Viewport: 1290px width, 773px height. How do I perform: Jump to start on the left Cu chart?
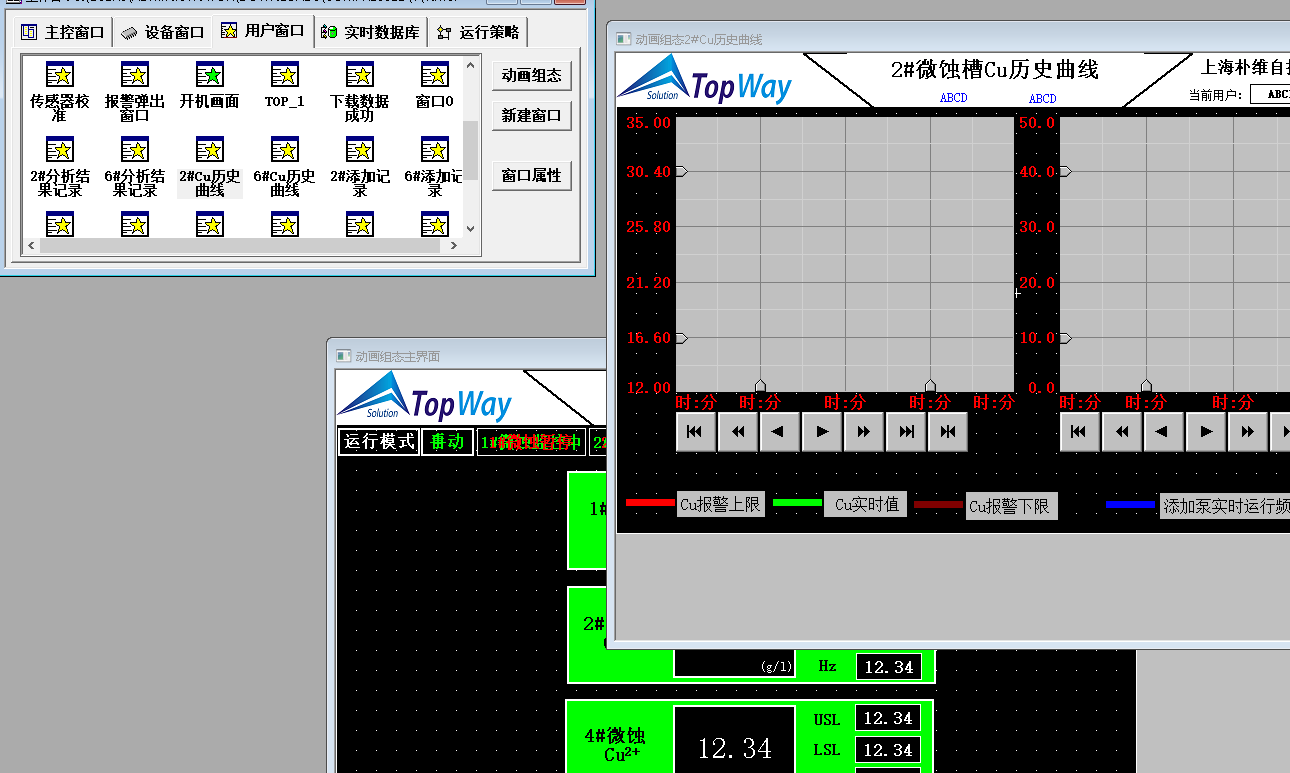point(695,432)
